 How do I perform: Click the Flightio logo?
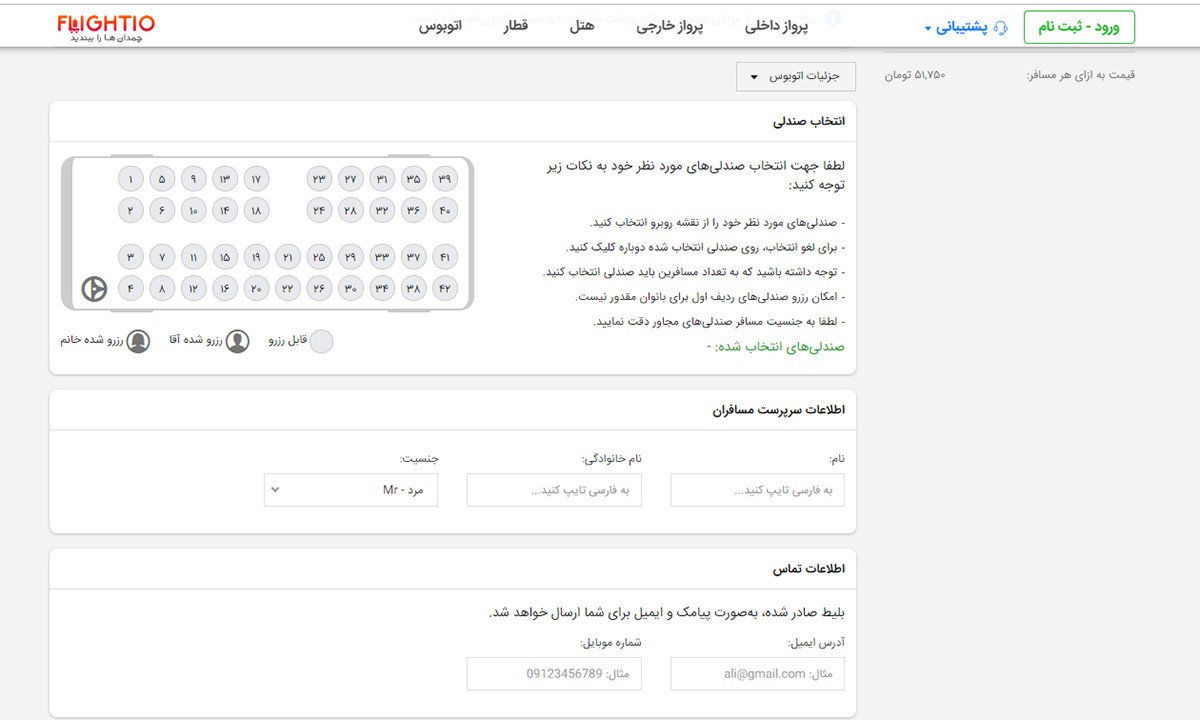click(x=106, y=27)
